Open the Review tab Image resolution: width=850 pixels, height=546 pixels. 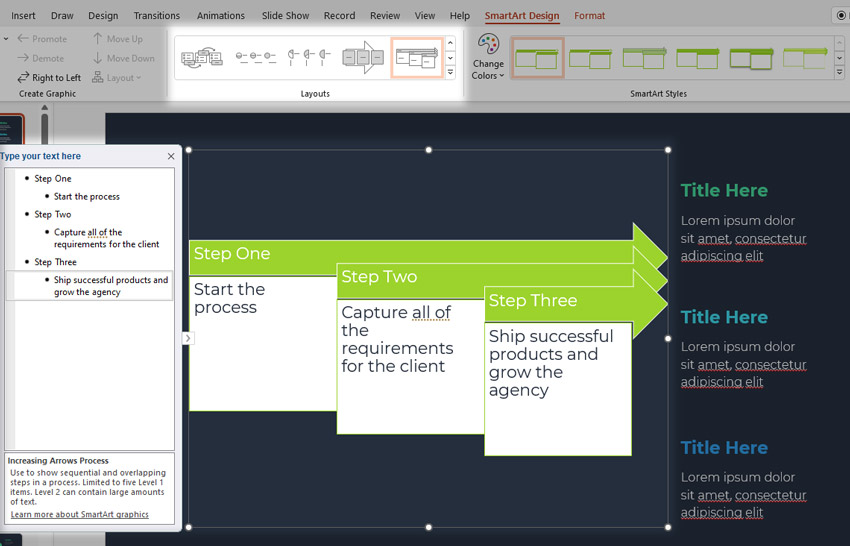pos(385,16)
